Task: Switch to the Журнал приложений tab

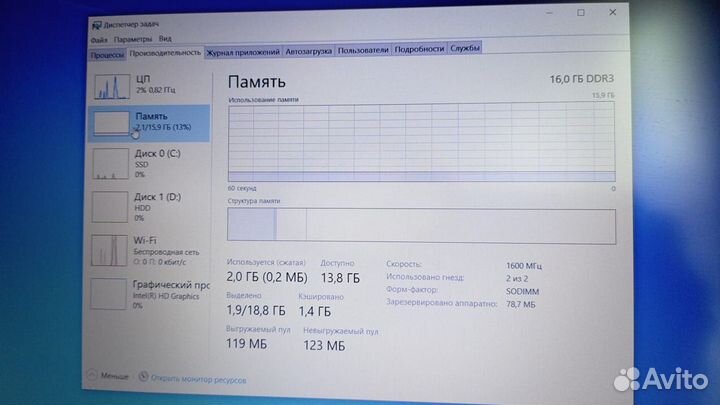Action: click(x=243, y=52)
